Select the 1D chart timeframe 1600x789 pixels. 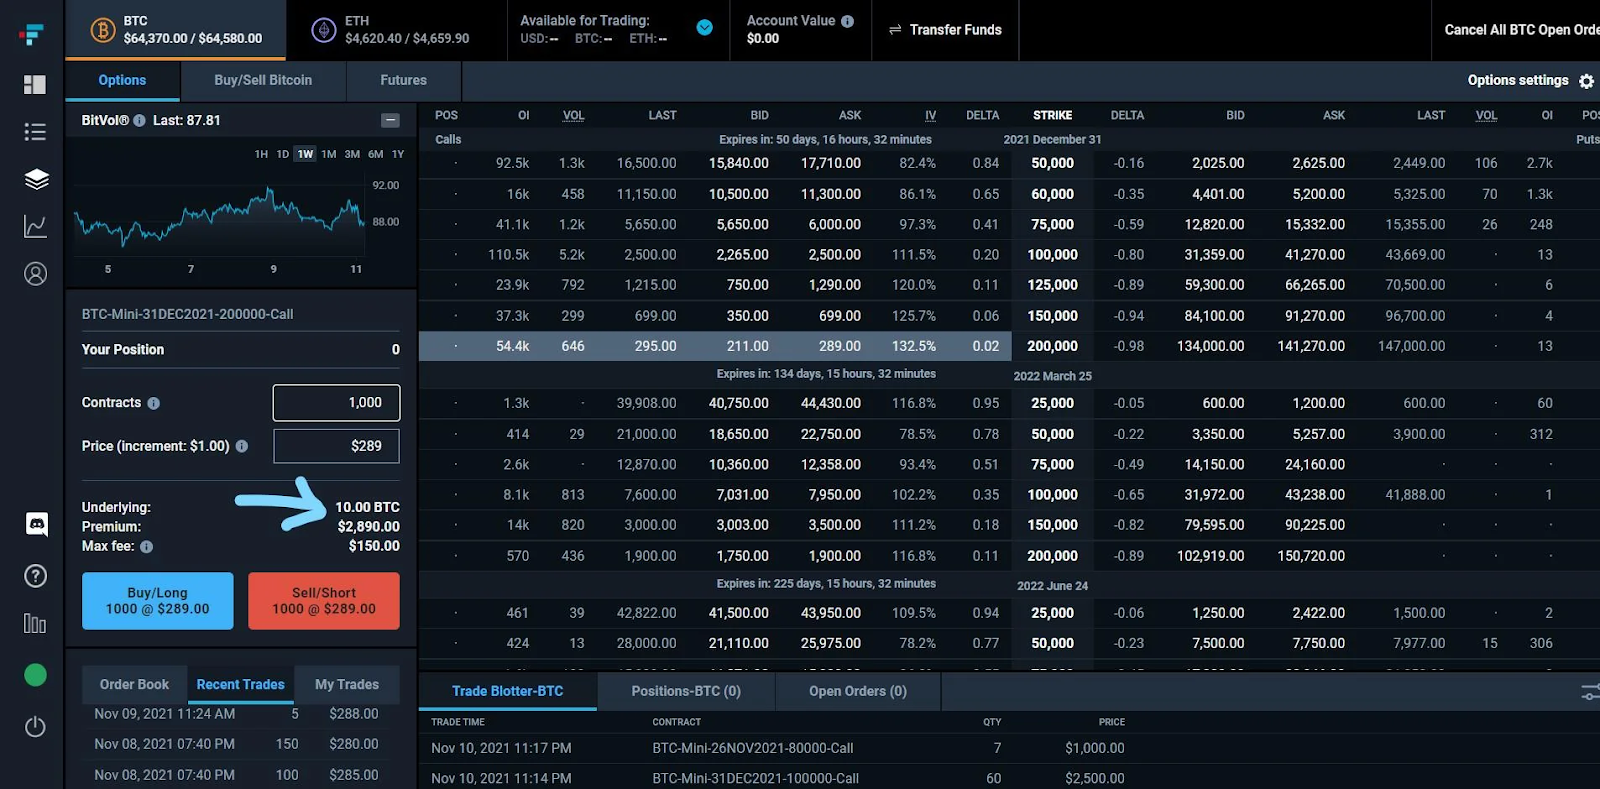[283, 154]
